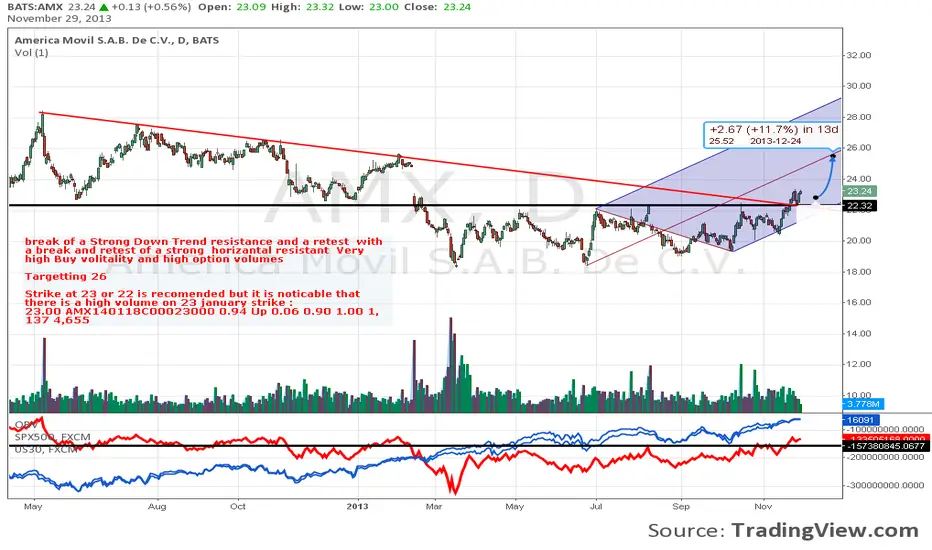The image size is (932, 550).
Task: Click the OBV indicator label
Action: coord(26,425)
